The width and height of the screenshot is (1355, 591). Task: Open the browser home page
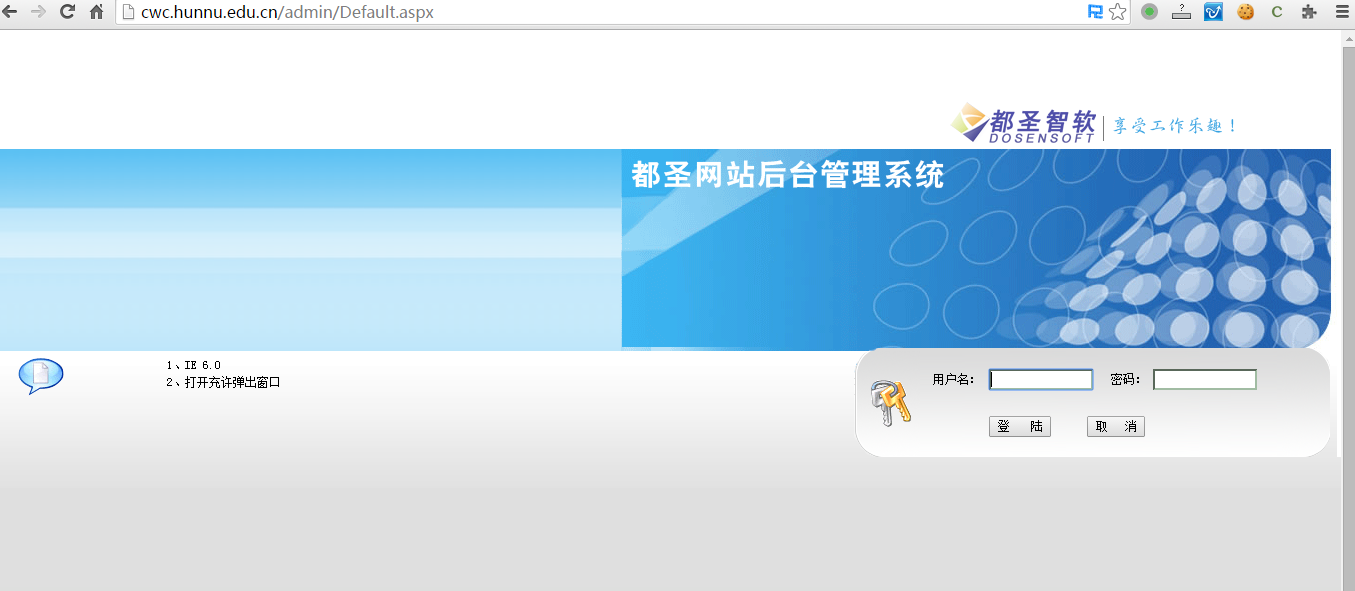[96, 12]
